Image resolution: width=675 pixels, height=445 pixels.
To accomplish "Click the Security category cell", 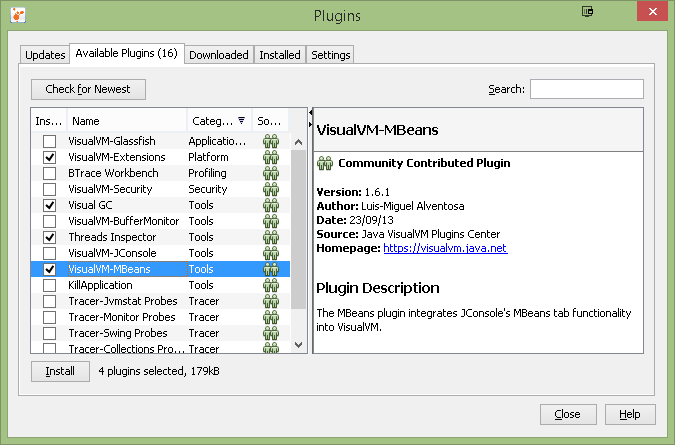I will [x=207, y=189].
